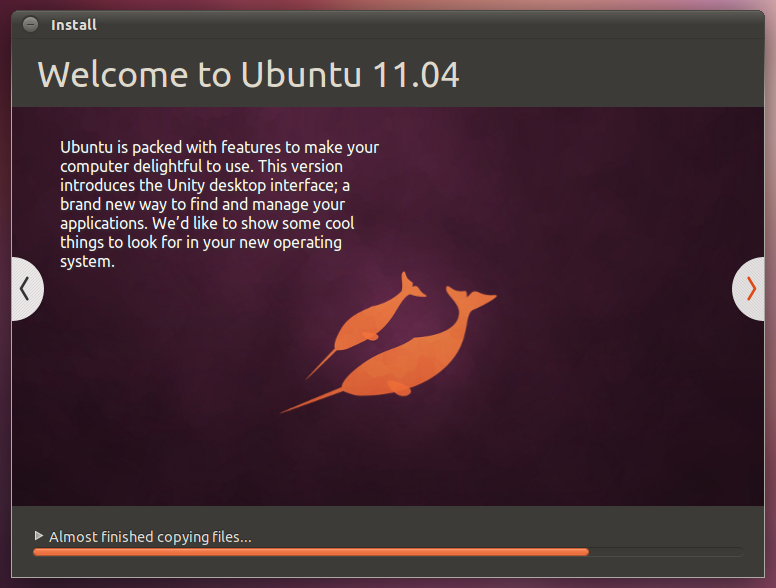Viewport: 776px width, 588px height.
Task: Go to the previous slideshow slide
Action: tap(27, 289)
